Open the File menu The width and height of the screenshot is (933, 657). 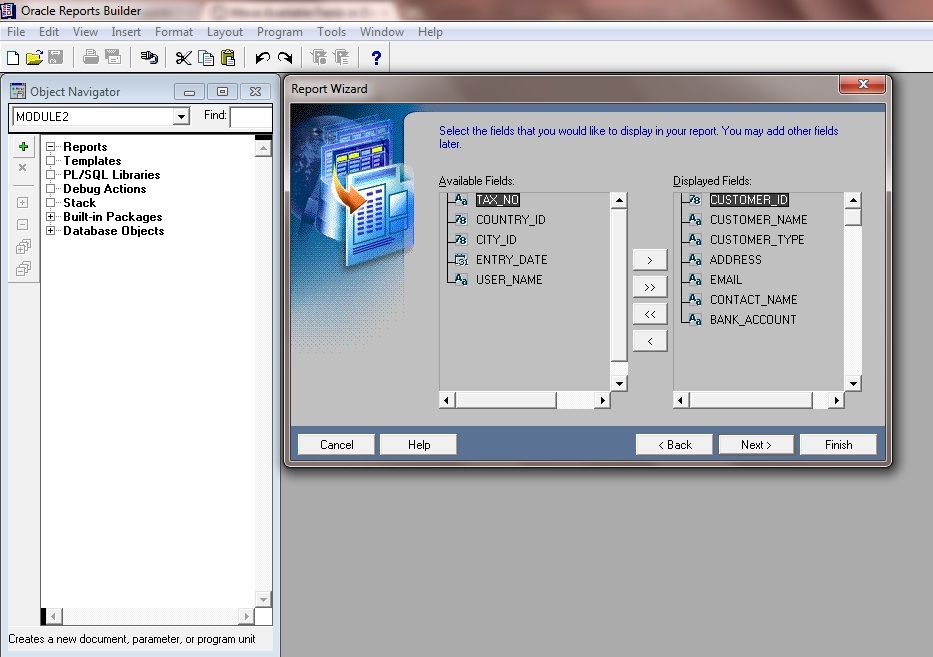tap(16, 32)
